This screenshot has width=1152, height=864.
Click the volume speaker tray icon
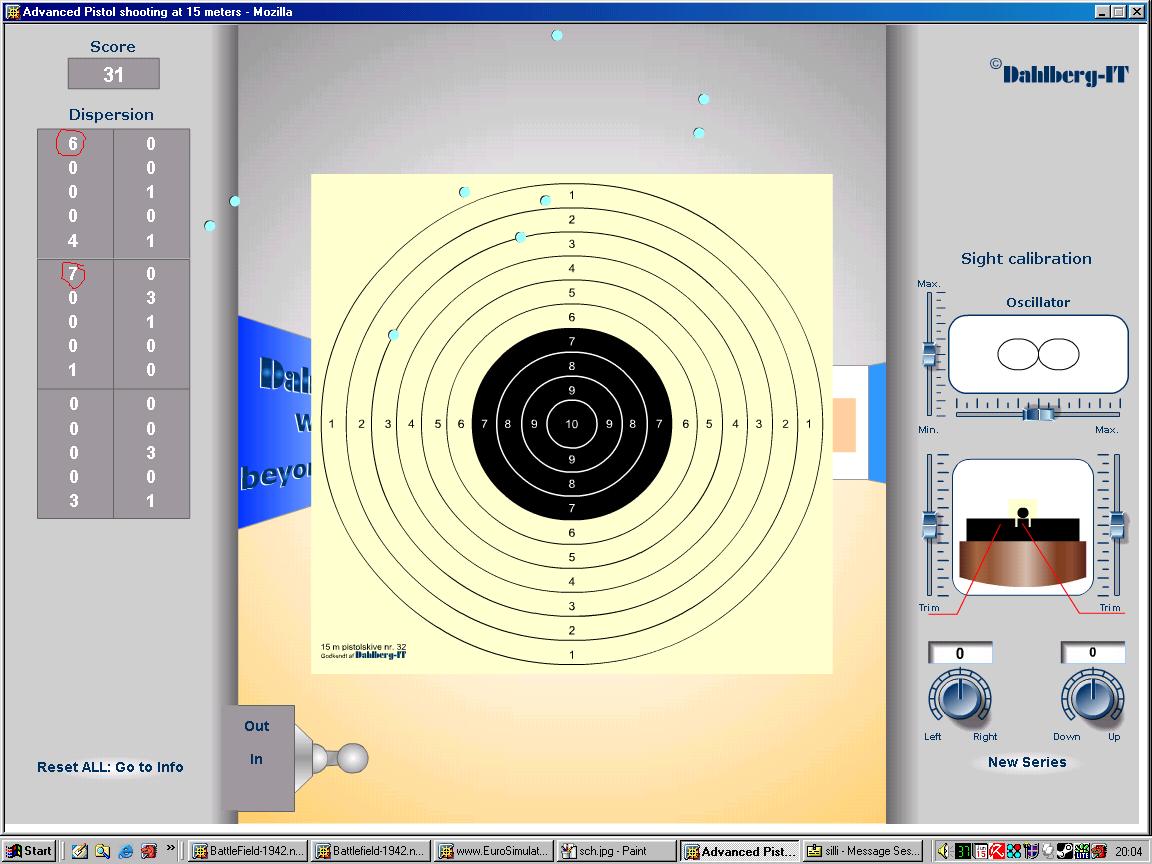coord(943,851)
